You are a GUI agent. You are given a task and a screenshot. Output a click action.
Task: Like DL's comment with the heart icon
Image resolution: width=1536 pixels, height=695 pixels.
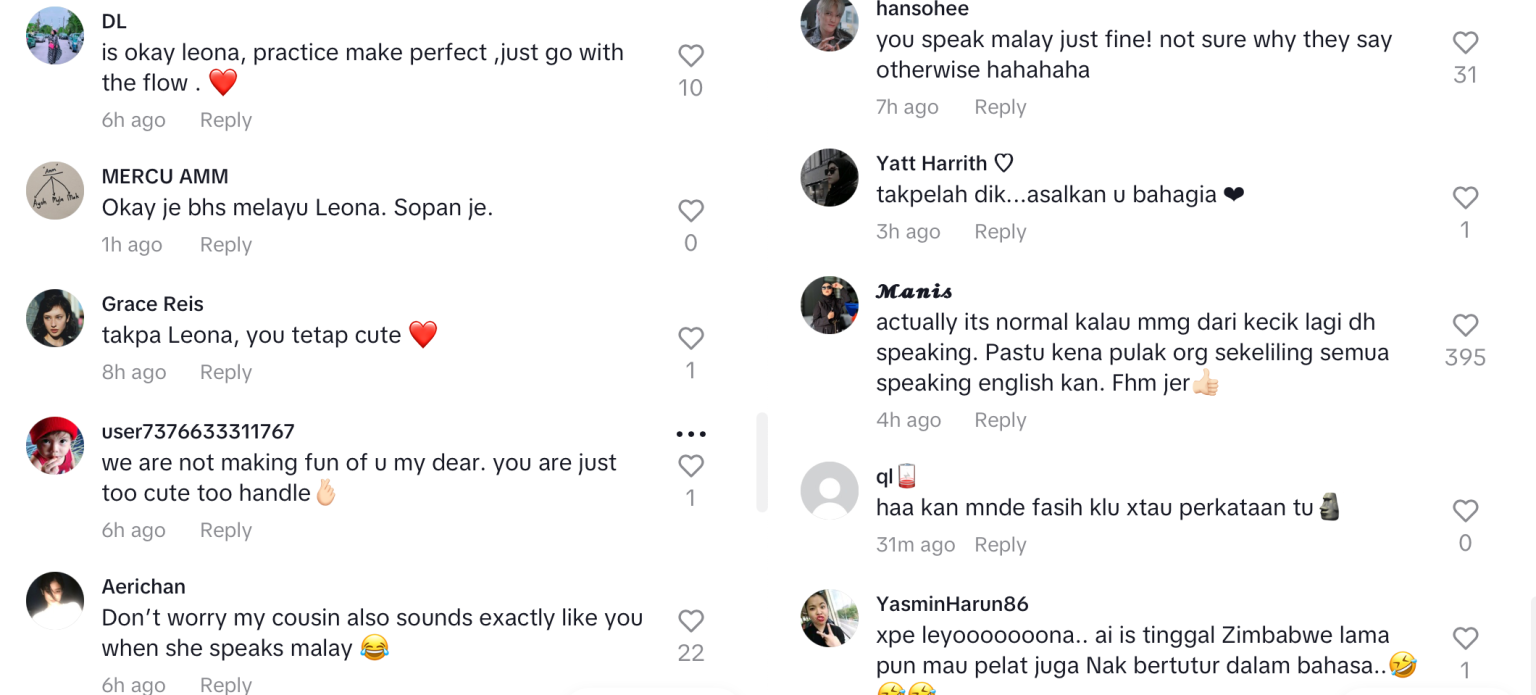click(x=691, y=56)
